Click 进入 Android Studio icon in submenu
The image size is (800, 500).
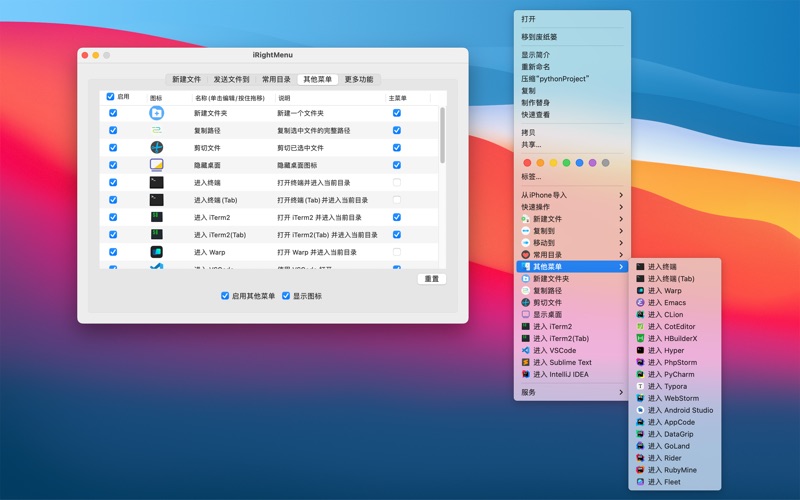click(x=640, y=410)
